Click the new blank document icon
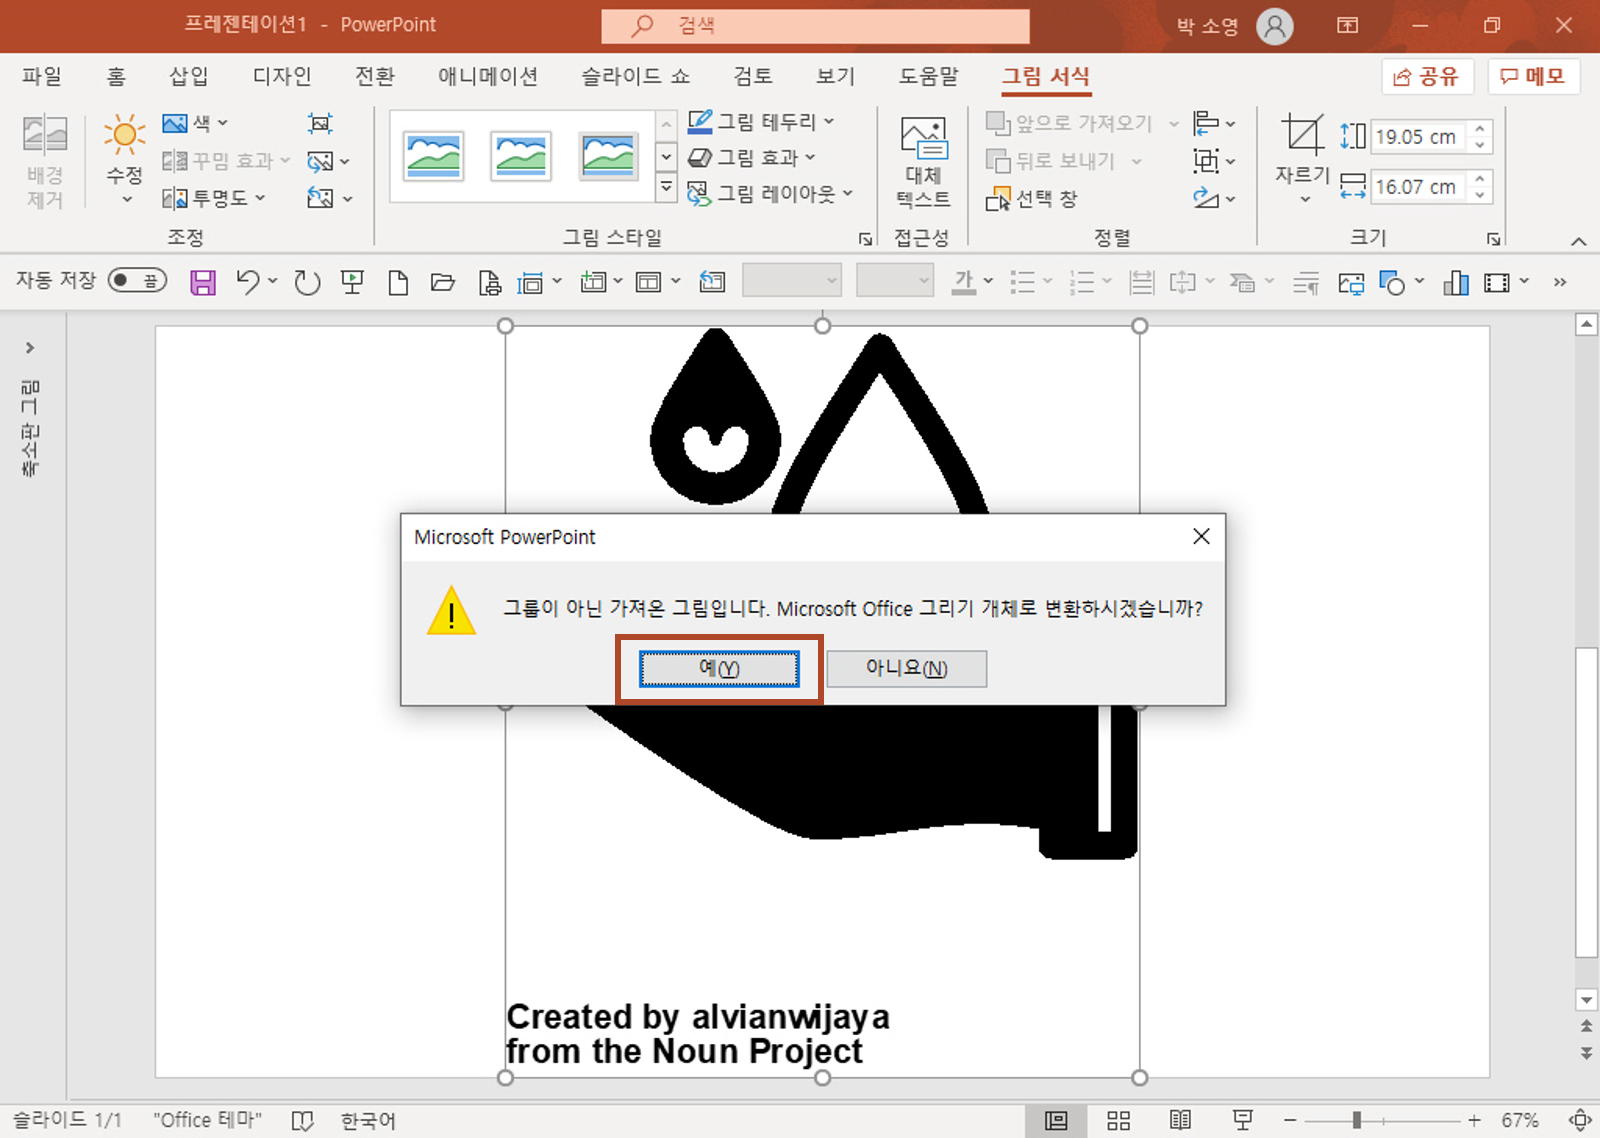 tap(398, 283)
